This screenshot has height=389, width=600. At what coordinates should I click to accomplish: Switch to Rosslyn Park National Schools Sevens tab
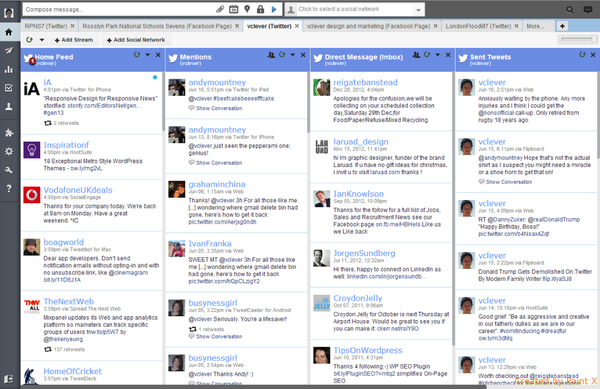coord(157,26)
